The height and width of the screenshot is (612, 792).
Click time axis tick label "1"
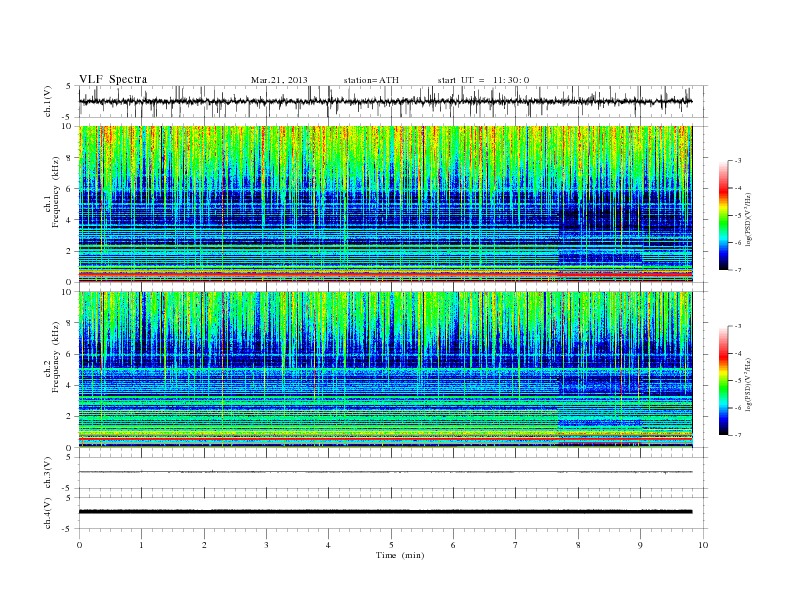(x=141, y=545)
